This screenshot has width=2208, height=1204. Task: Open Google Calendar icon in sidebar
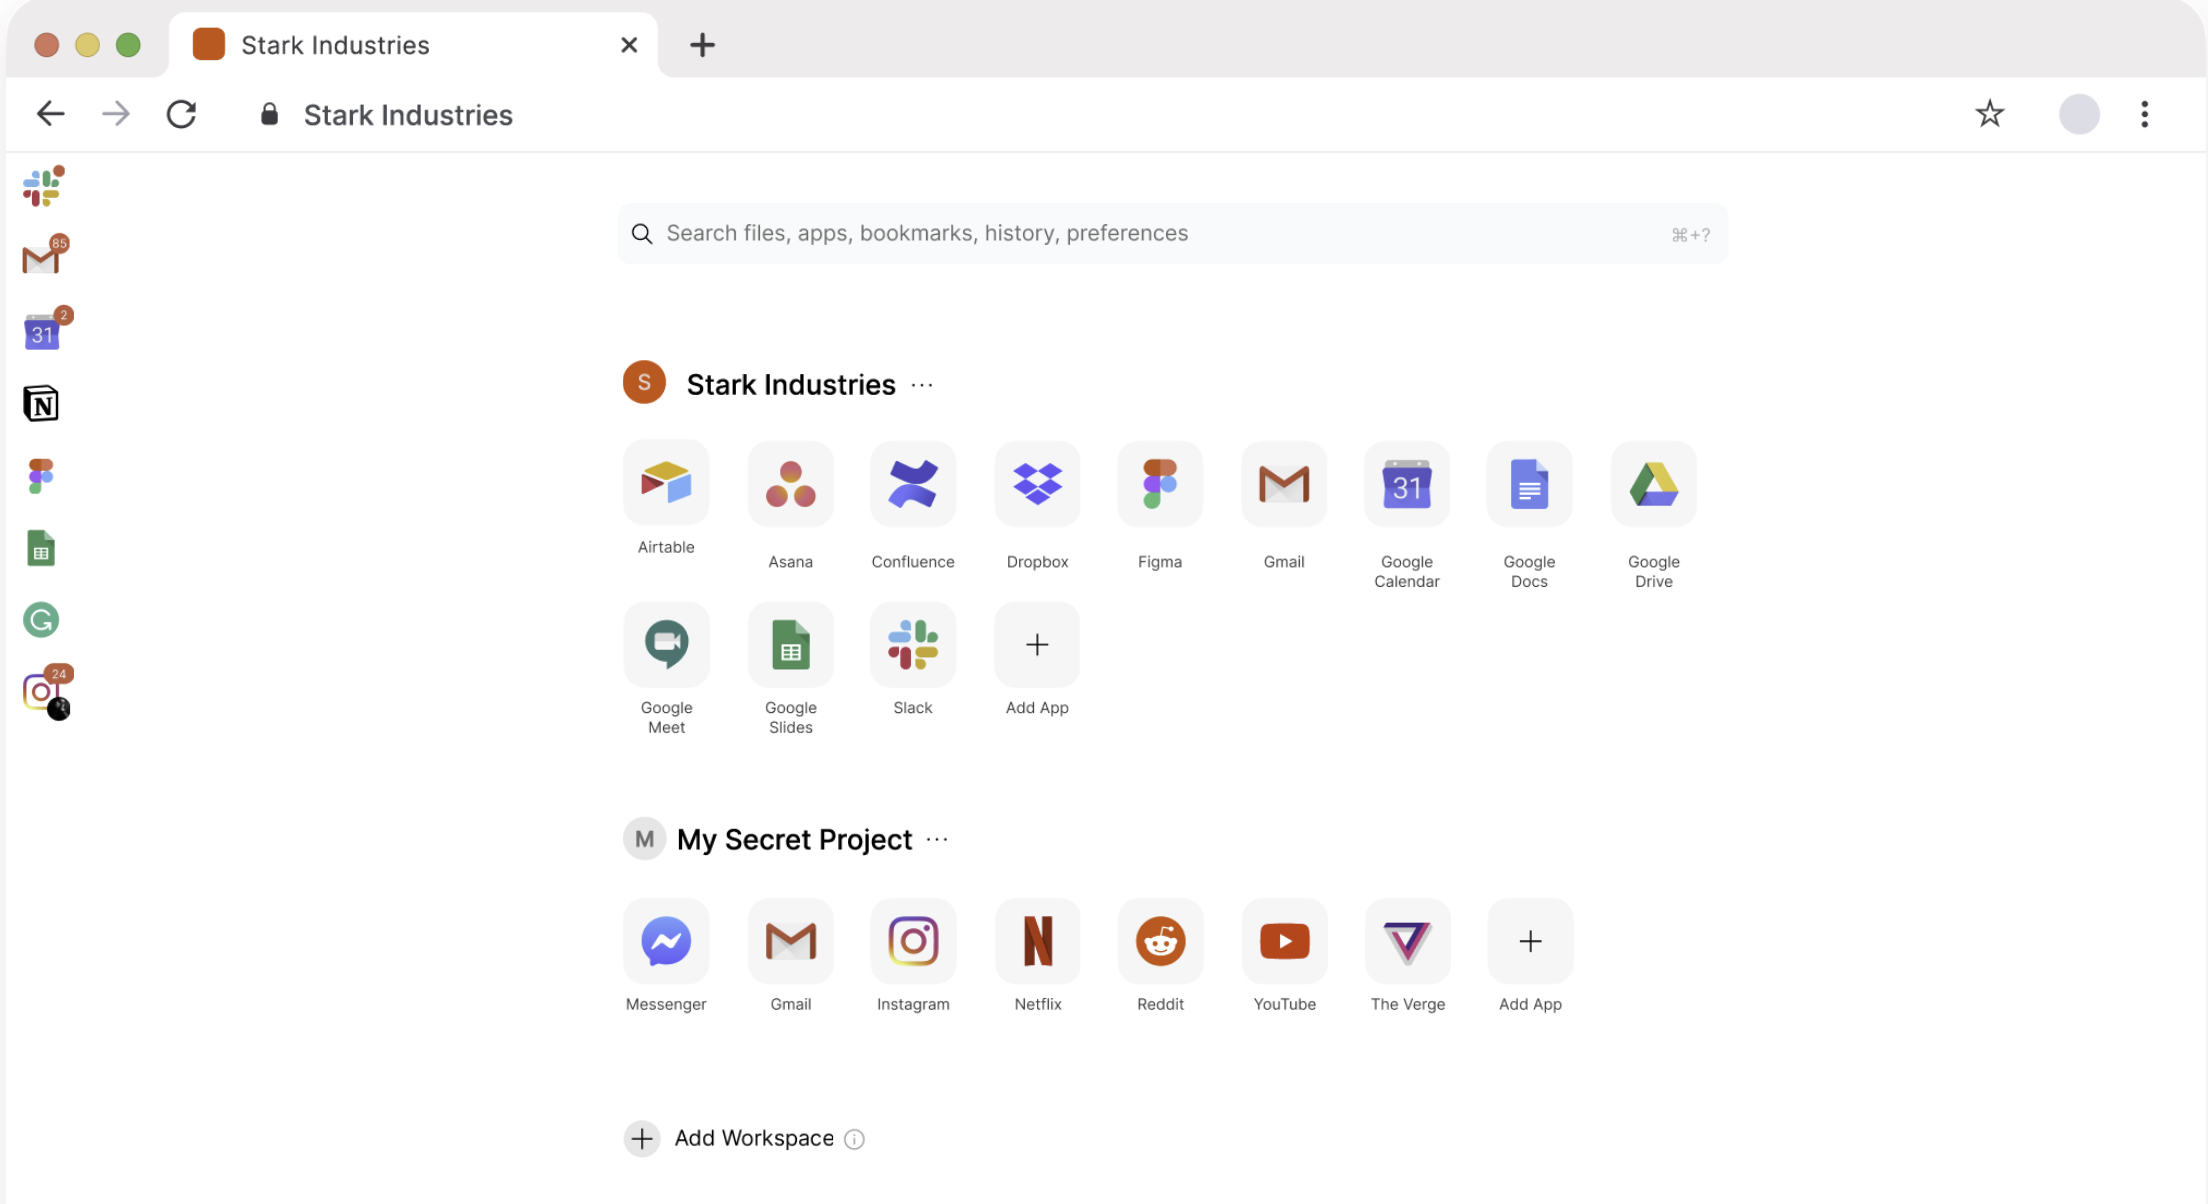[43, 331]
